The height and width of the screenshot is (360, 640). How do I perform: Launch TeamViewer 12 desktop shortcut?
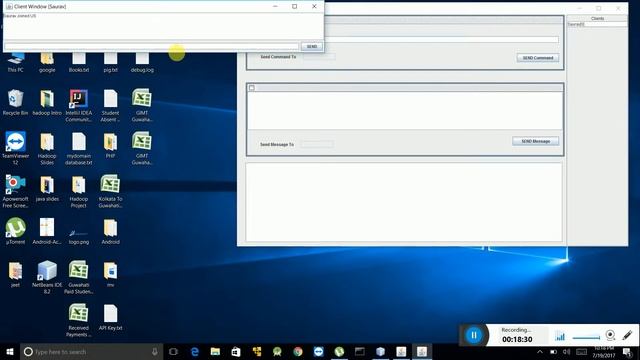(x=15, y=148)
